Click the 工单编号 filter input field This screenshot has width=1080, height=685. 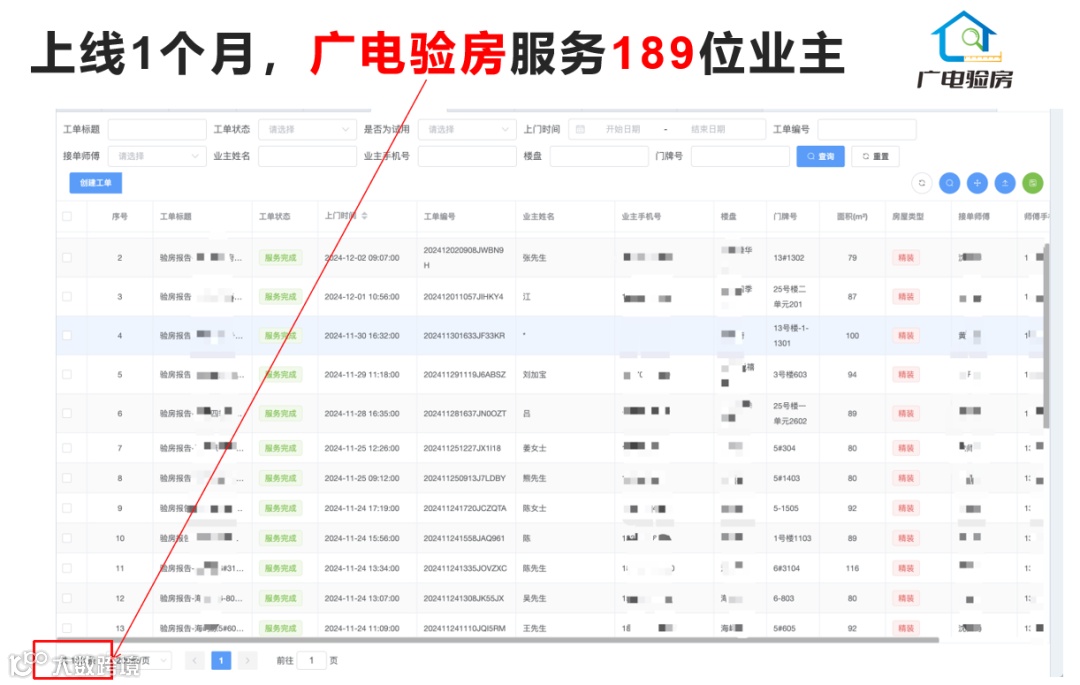[867, 129]
